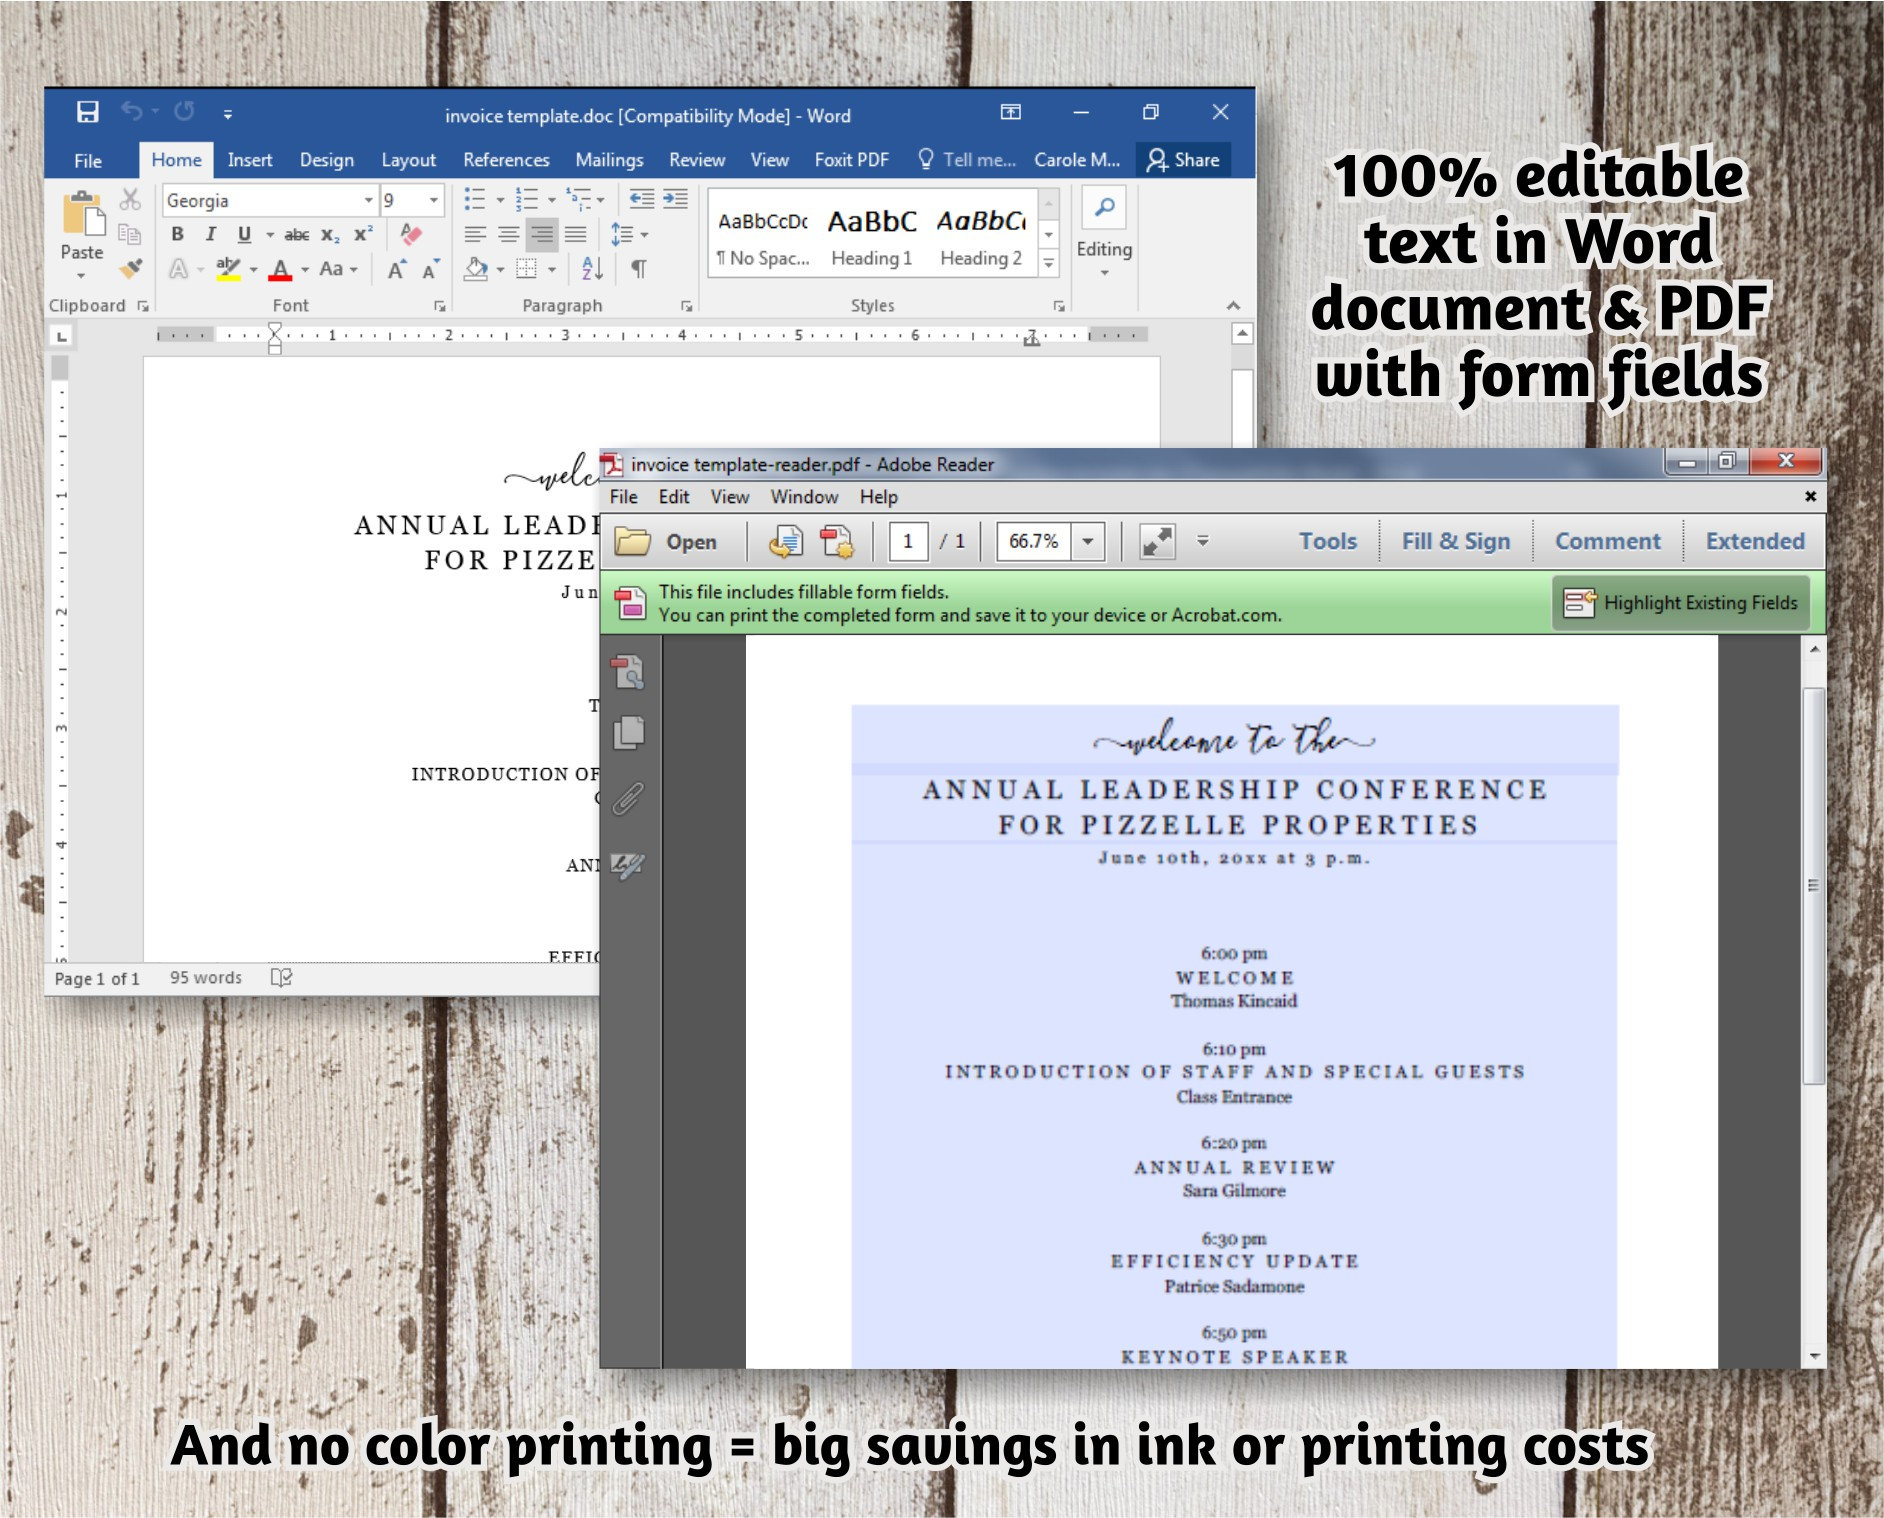
Task: Click the Save icon in Word title bar
Action: (88, 112)
